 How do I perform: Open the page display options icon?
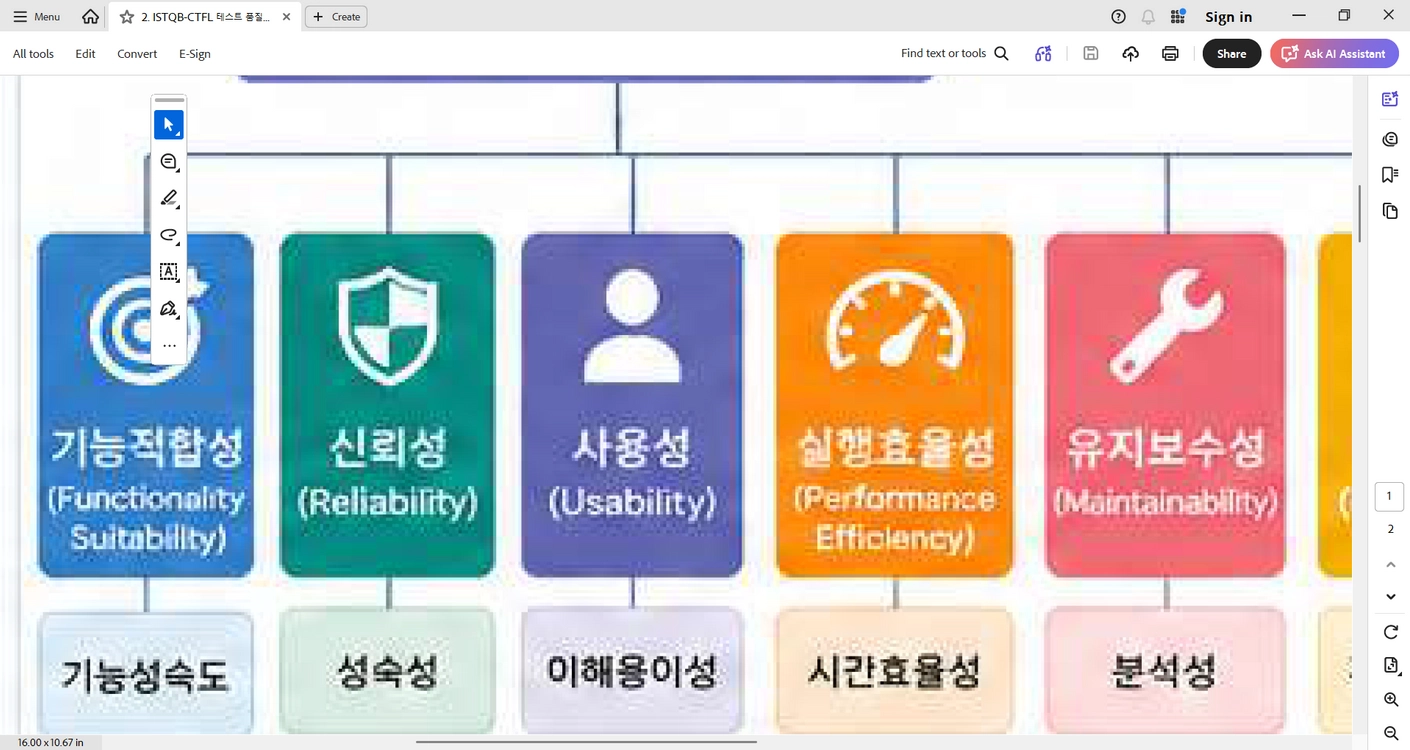(1390, 666)
